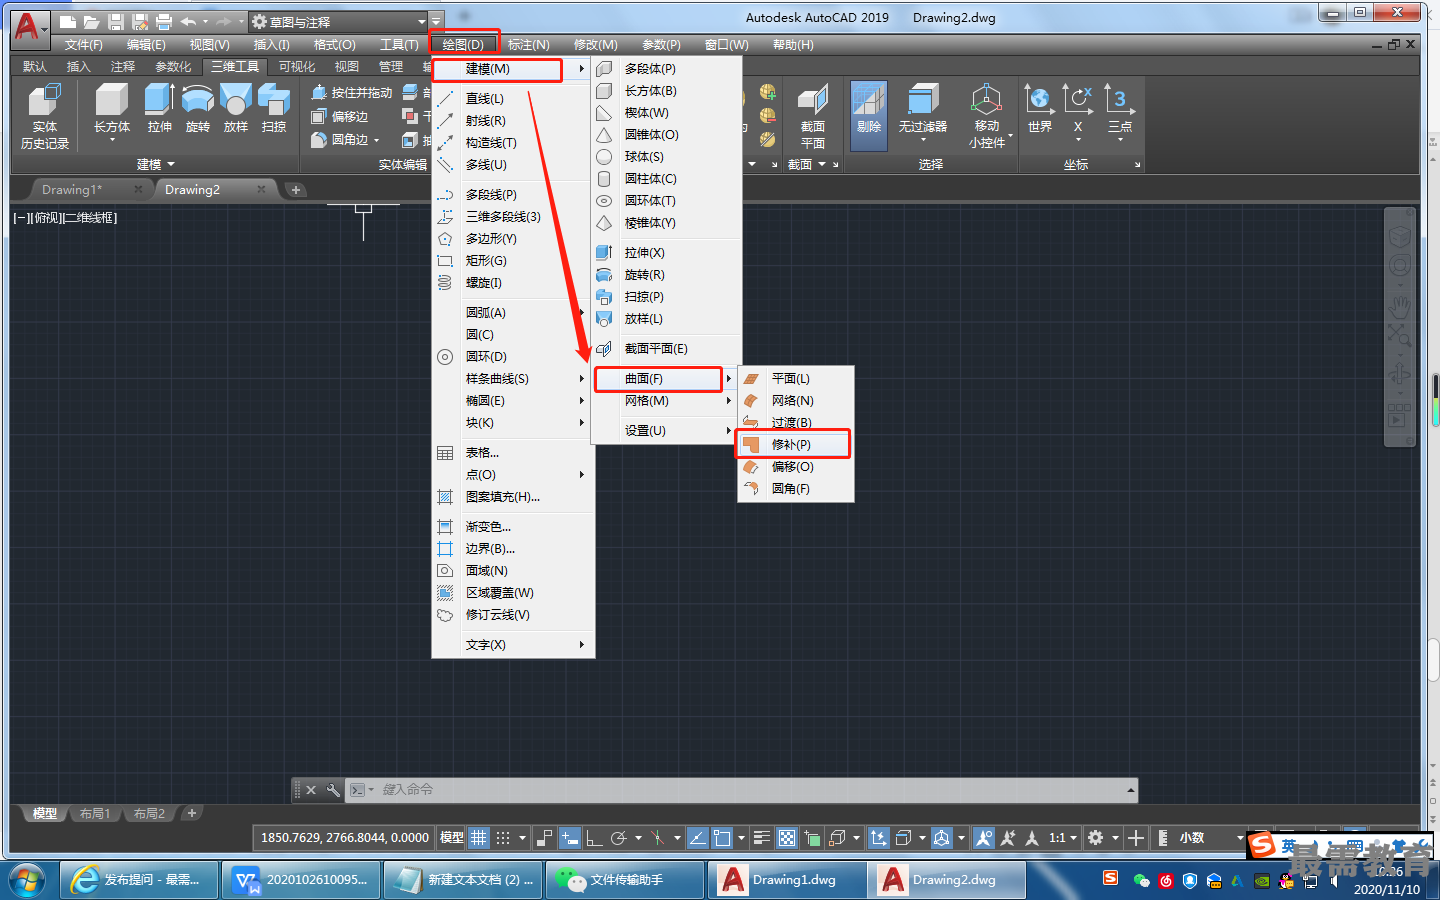The width and height of the screenshot is (1440, 900).
Task: Expand the 长方体 ribbon dropdown arrow
Action: [x=112, y=140]
